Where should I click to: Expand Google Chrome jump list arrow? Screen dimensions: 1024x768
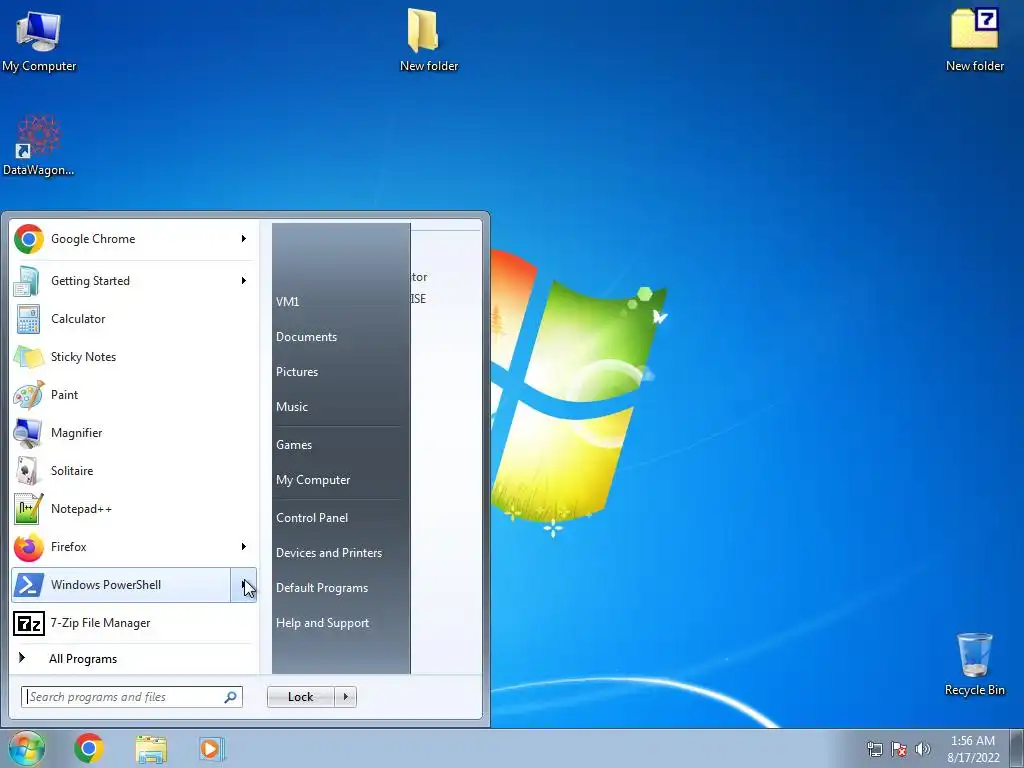click(x=244, y=239)
